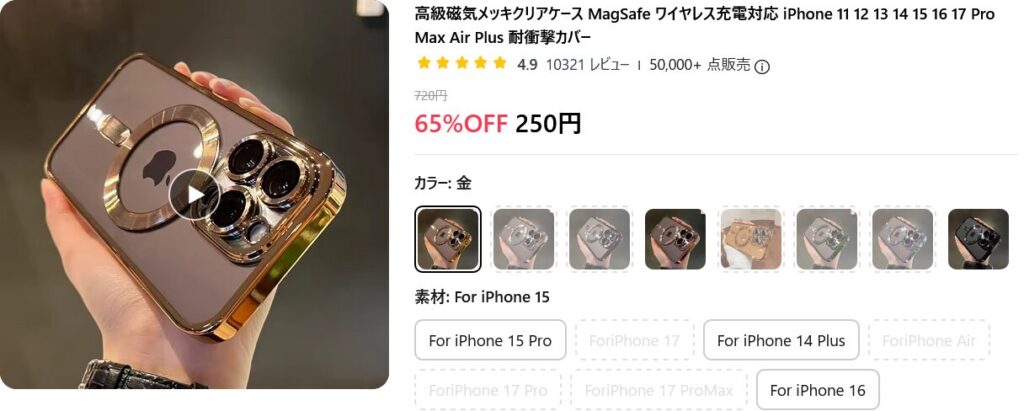Choose For iPhone 16 option
1024x411 pixels.
(818, 390)
